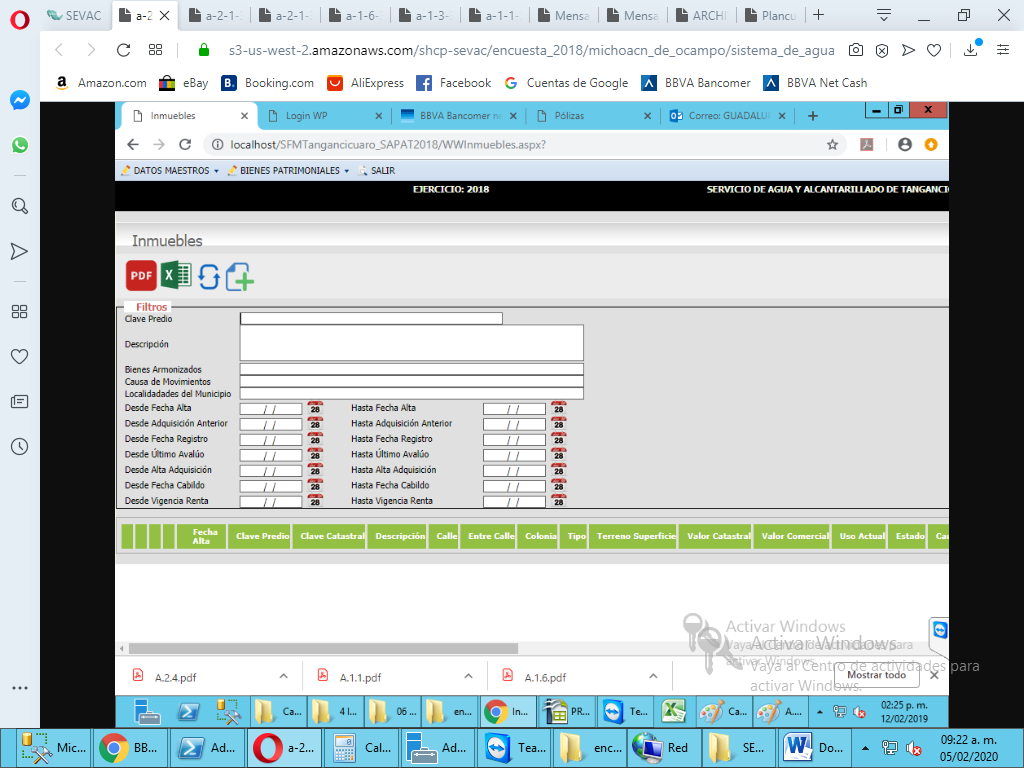The width and height of the screenshot is (1024, 768).
Task: Open the Cuentas de Google bookmark
Action: tap(566, 83)
